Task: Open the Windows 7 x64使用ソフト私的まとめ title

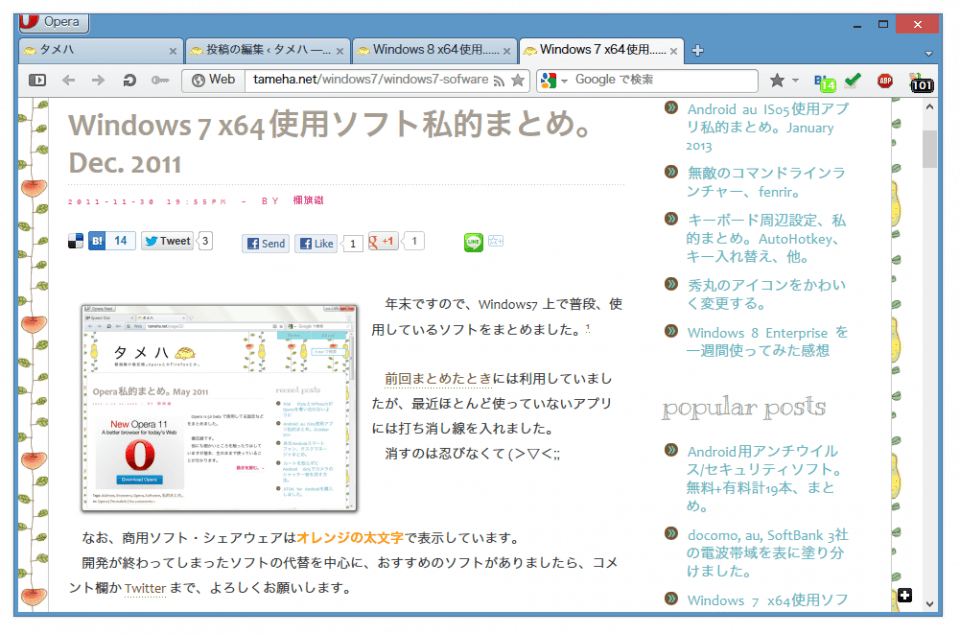Action: pyautogui.click(x=331, y=143)
